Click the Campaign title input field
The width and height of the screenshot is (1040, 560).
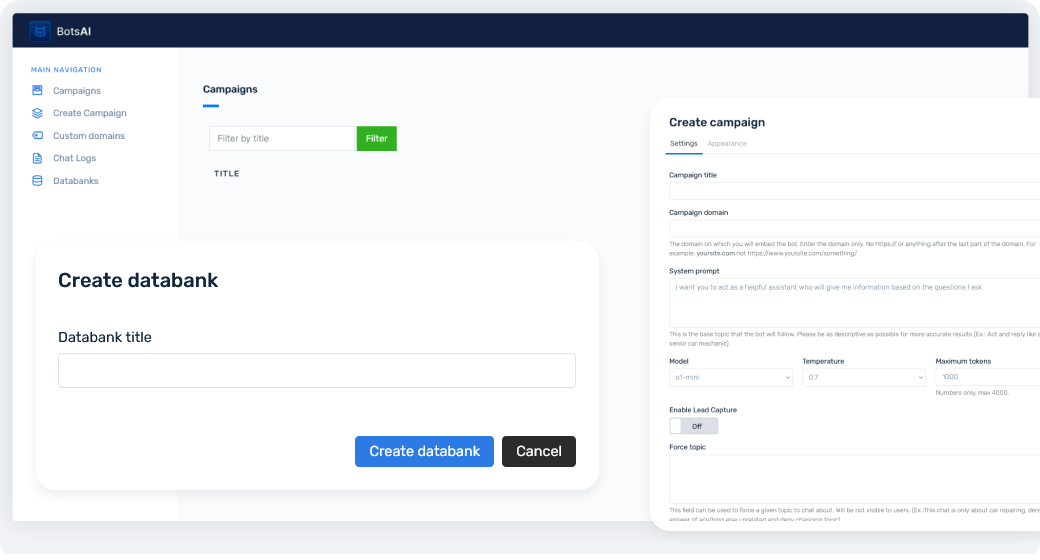click(x=852, y=191)
